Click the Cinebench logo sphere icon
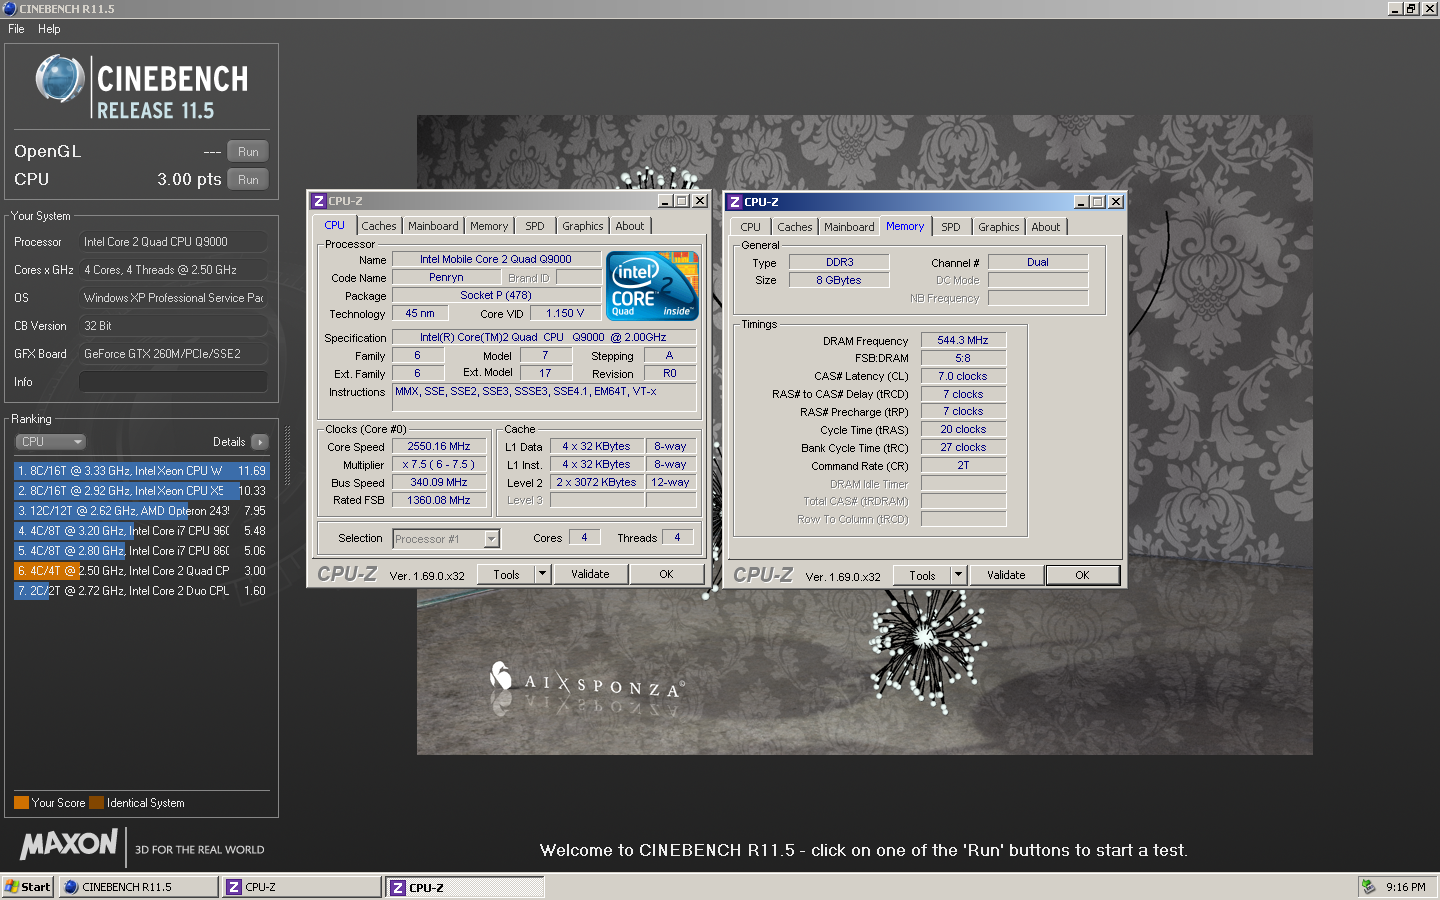The height and width of the screenshot is (900, 1440). pos(60,79)
